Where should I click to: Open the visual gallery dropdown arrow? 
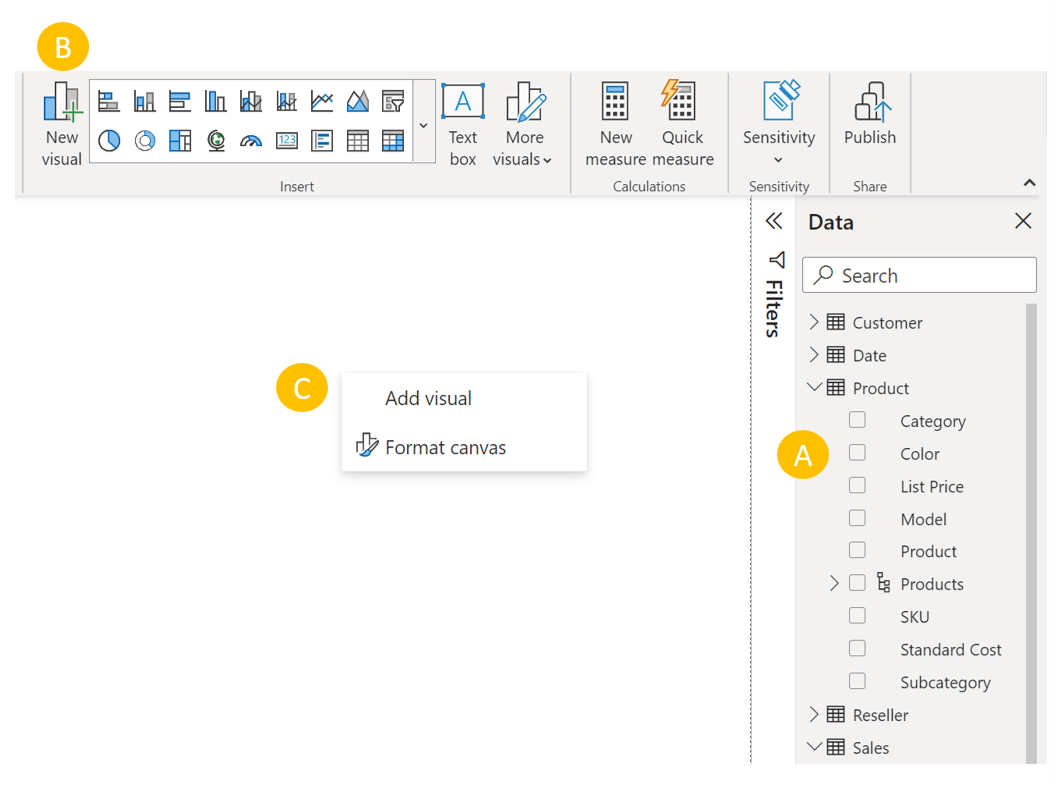click(423, 125)
